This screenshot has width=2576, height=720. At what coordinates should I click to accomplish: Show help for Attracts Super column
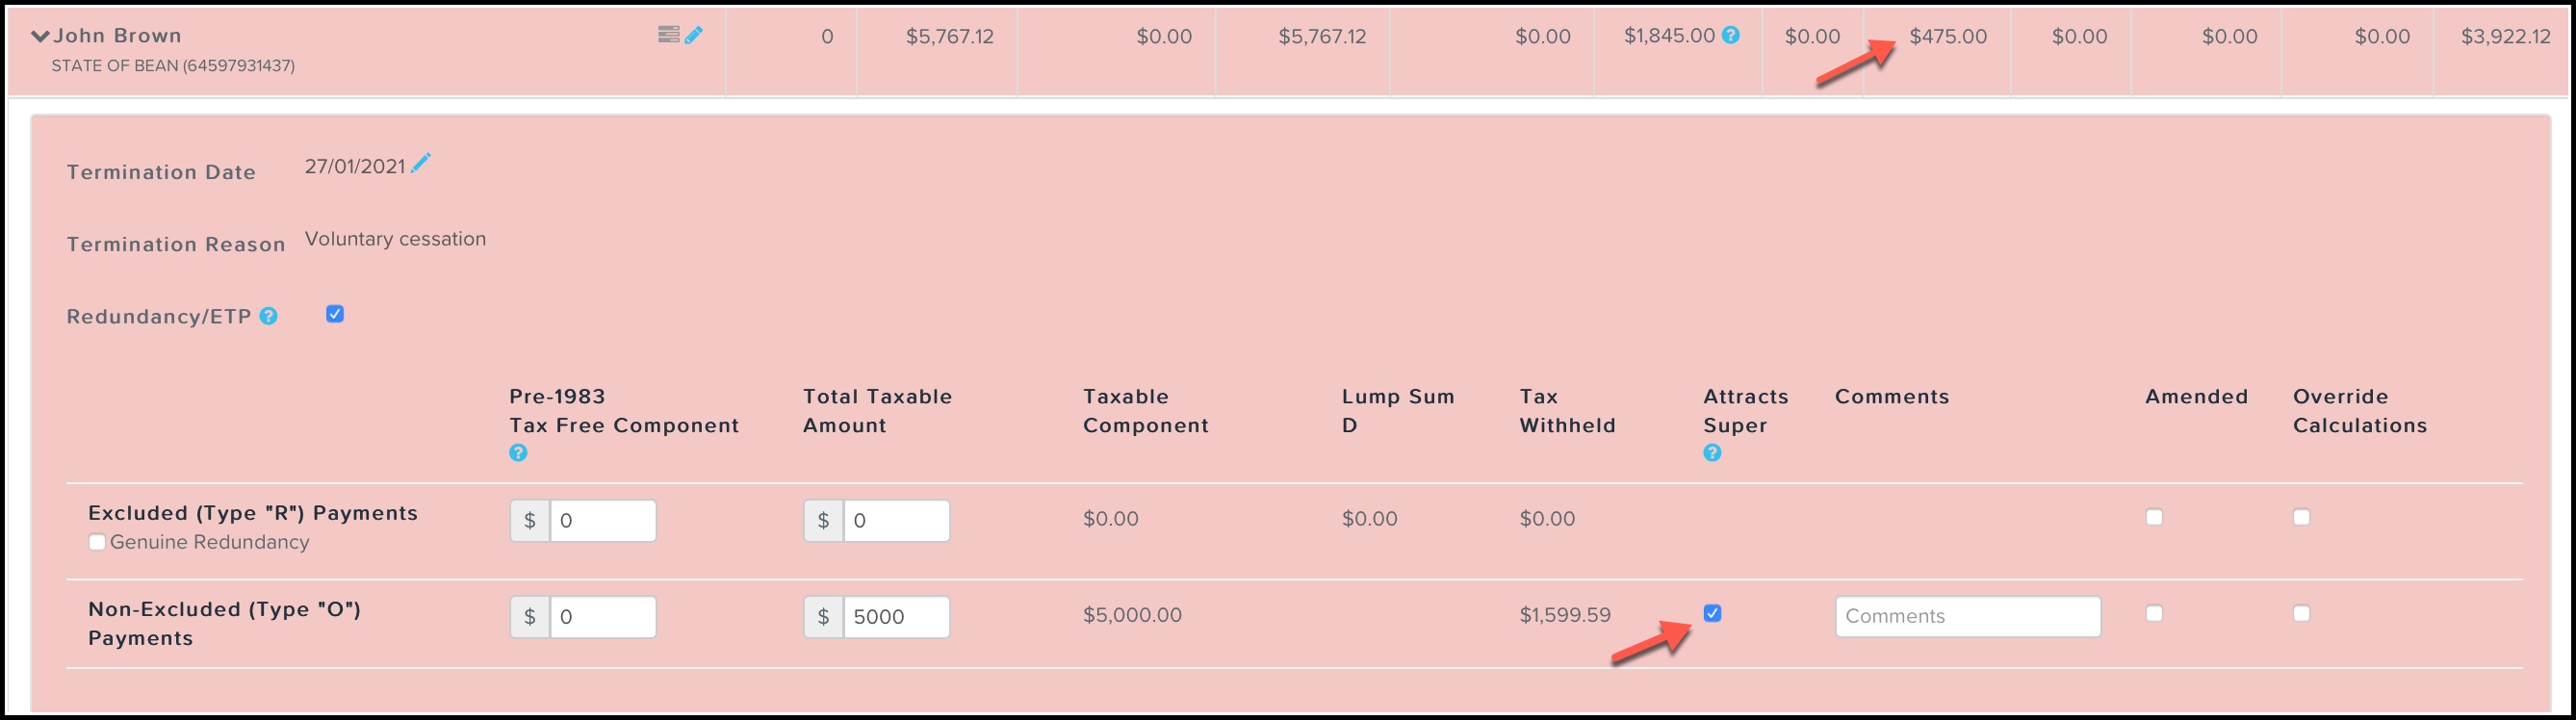[1712, 453]
